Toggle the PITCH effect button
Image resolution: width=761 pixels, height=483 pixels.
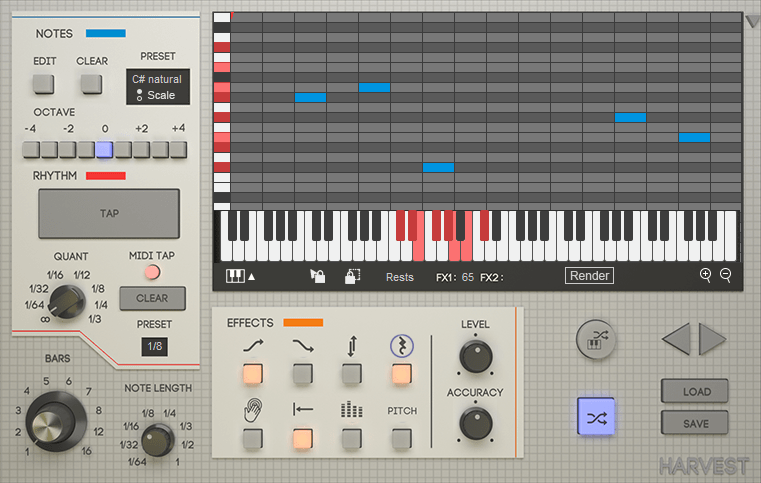(401, 437)
